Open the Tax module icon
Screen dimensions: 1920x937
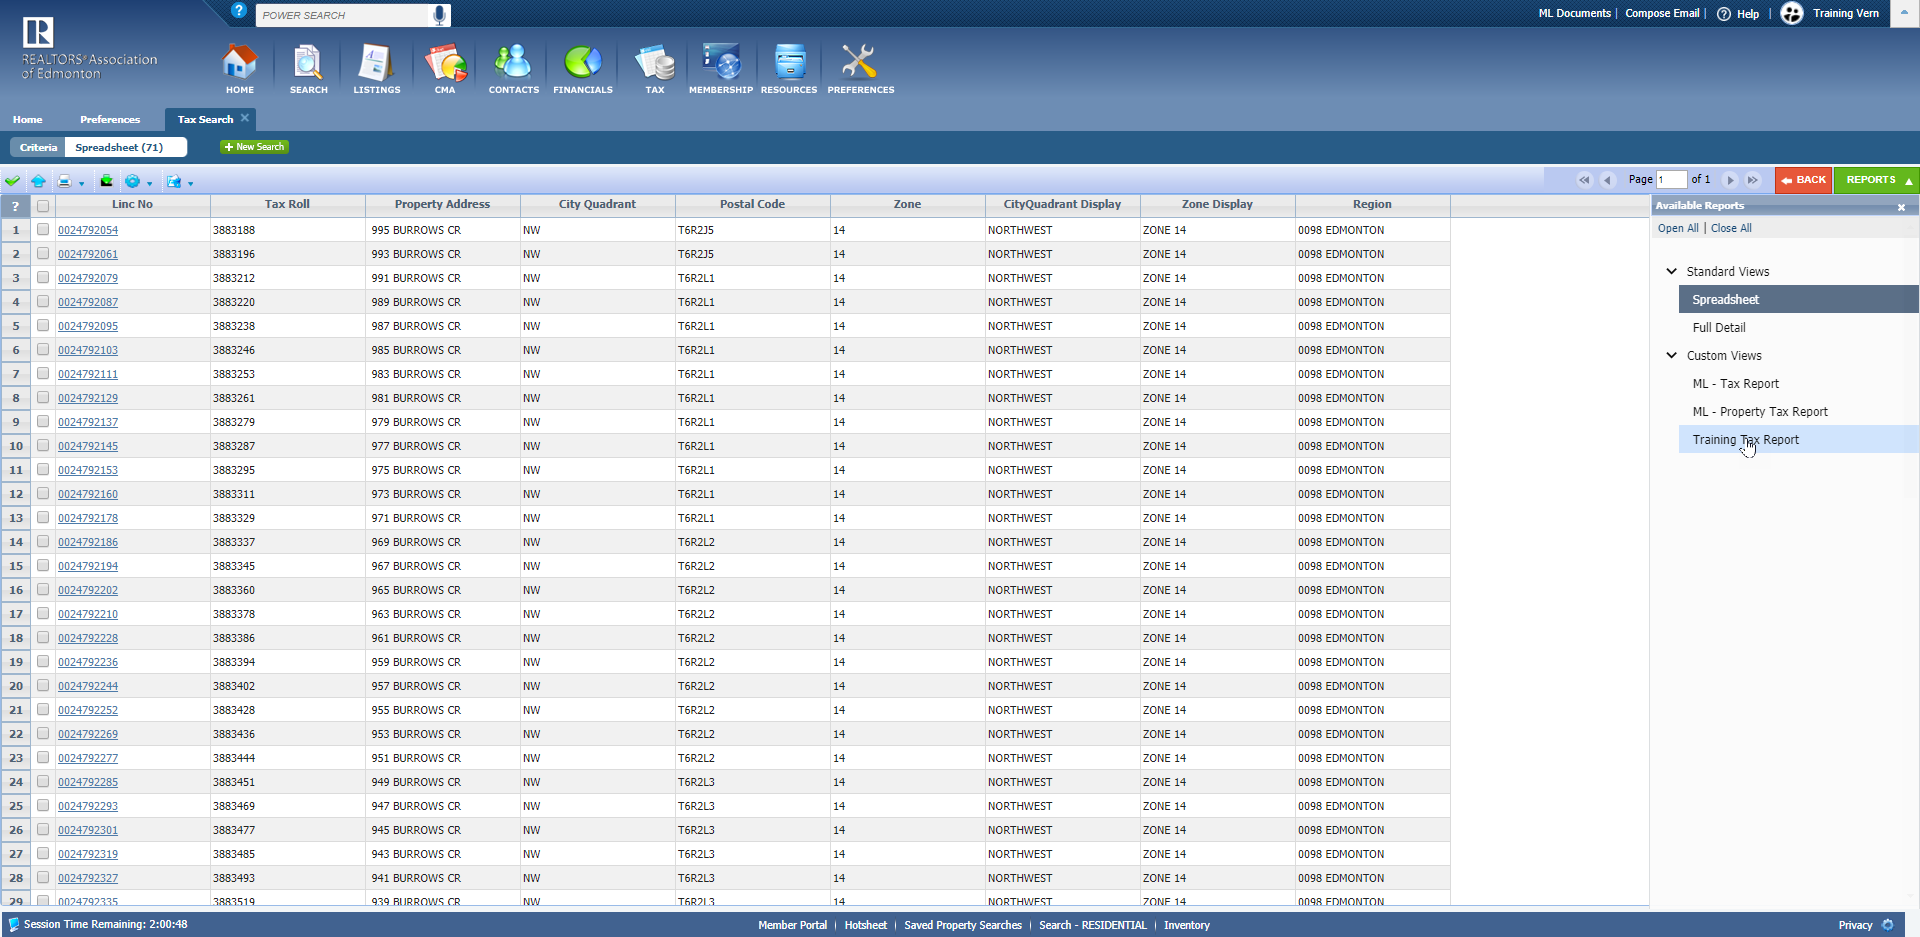pyautogui.click(x=655, y=63)
